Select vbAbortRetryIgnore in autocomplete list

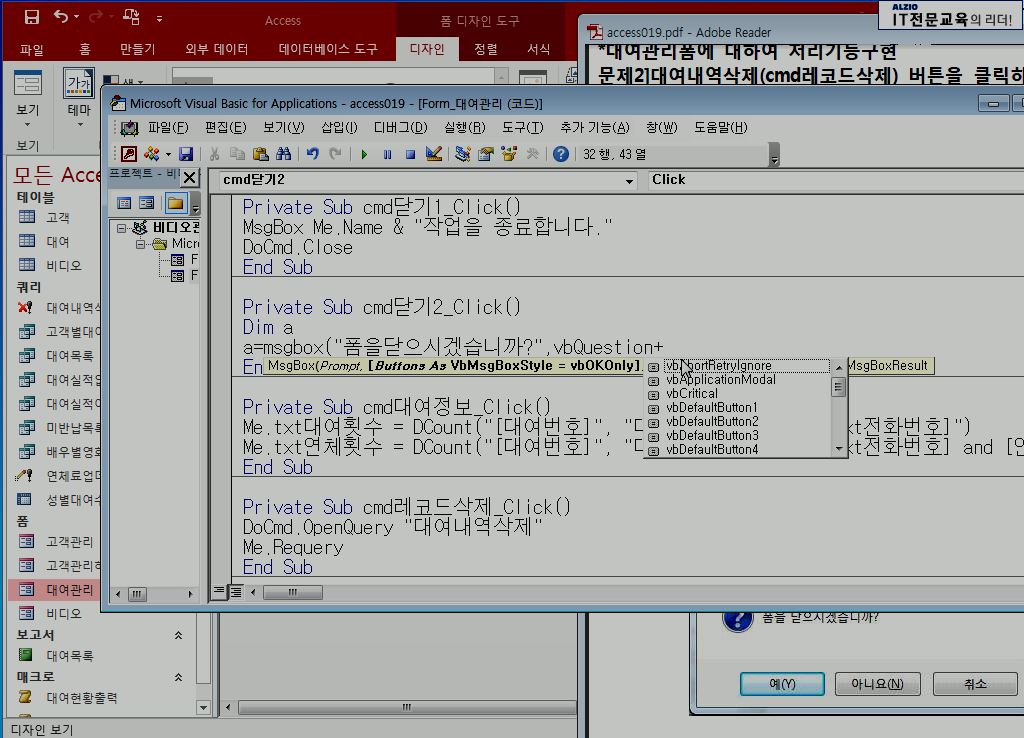747,366
